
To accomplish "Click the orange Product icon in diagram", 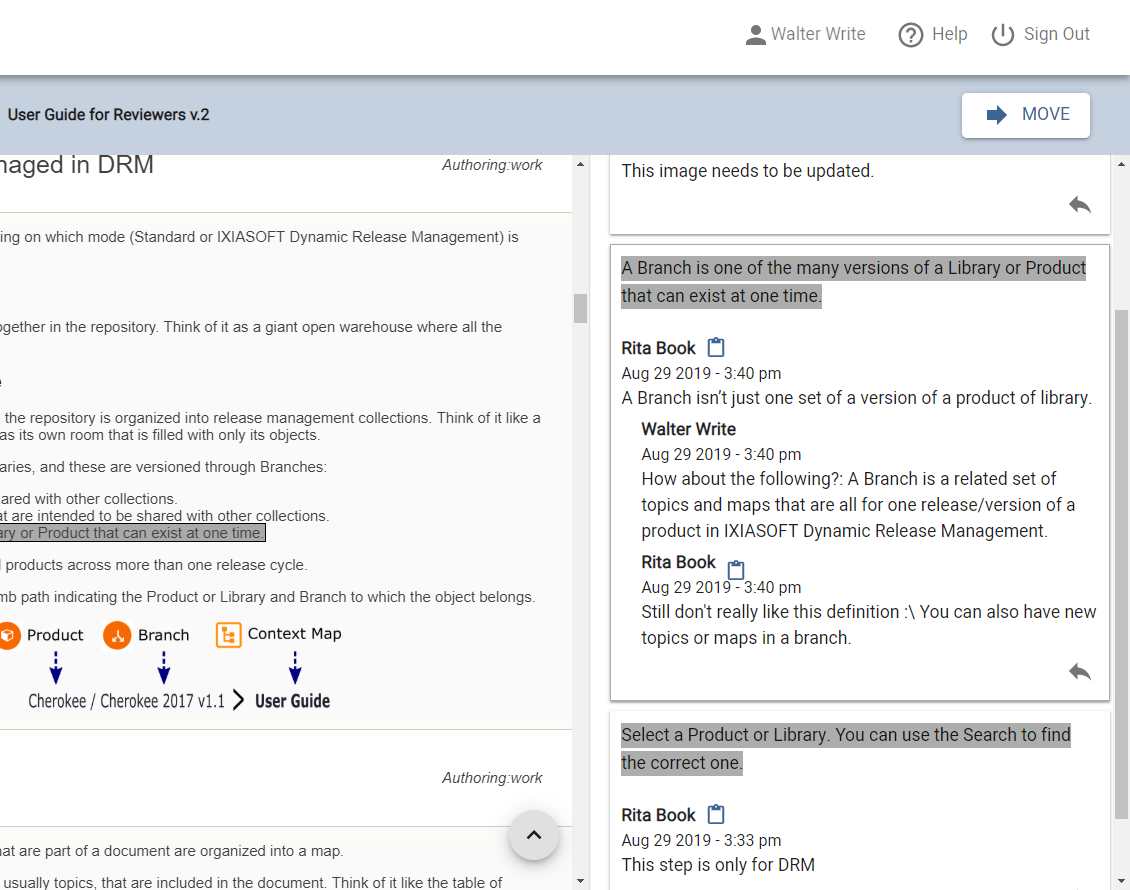I will [9, 635].
